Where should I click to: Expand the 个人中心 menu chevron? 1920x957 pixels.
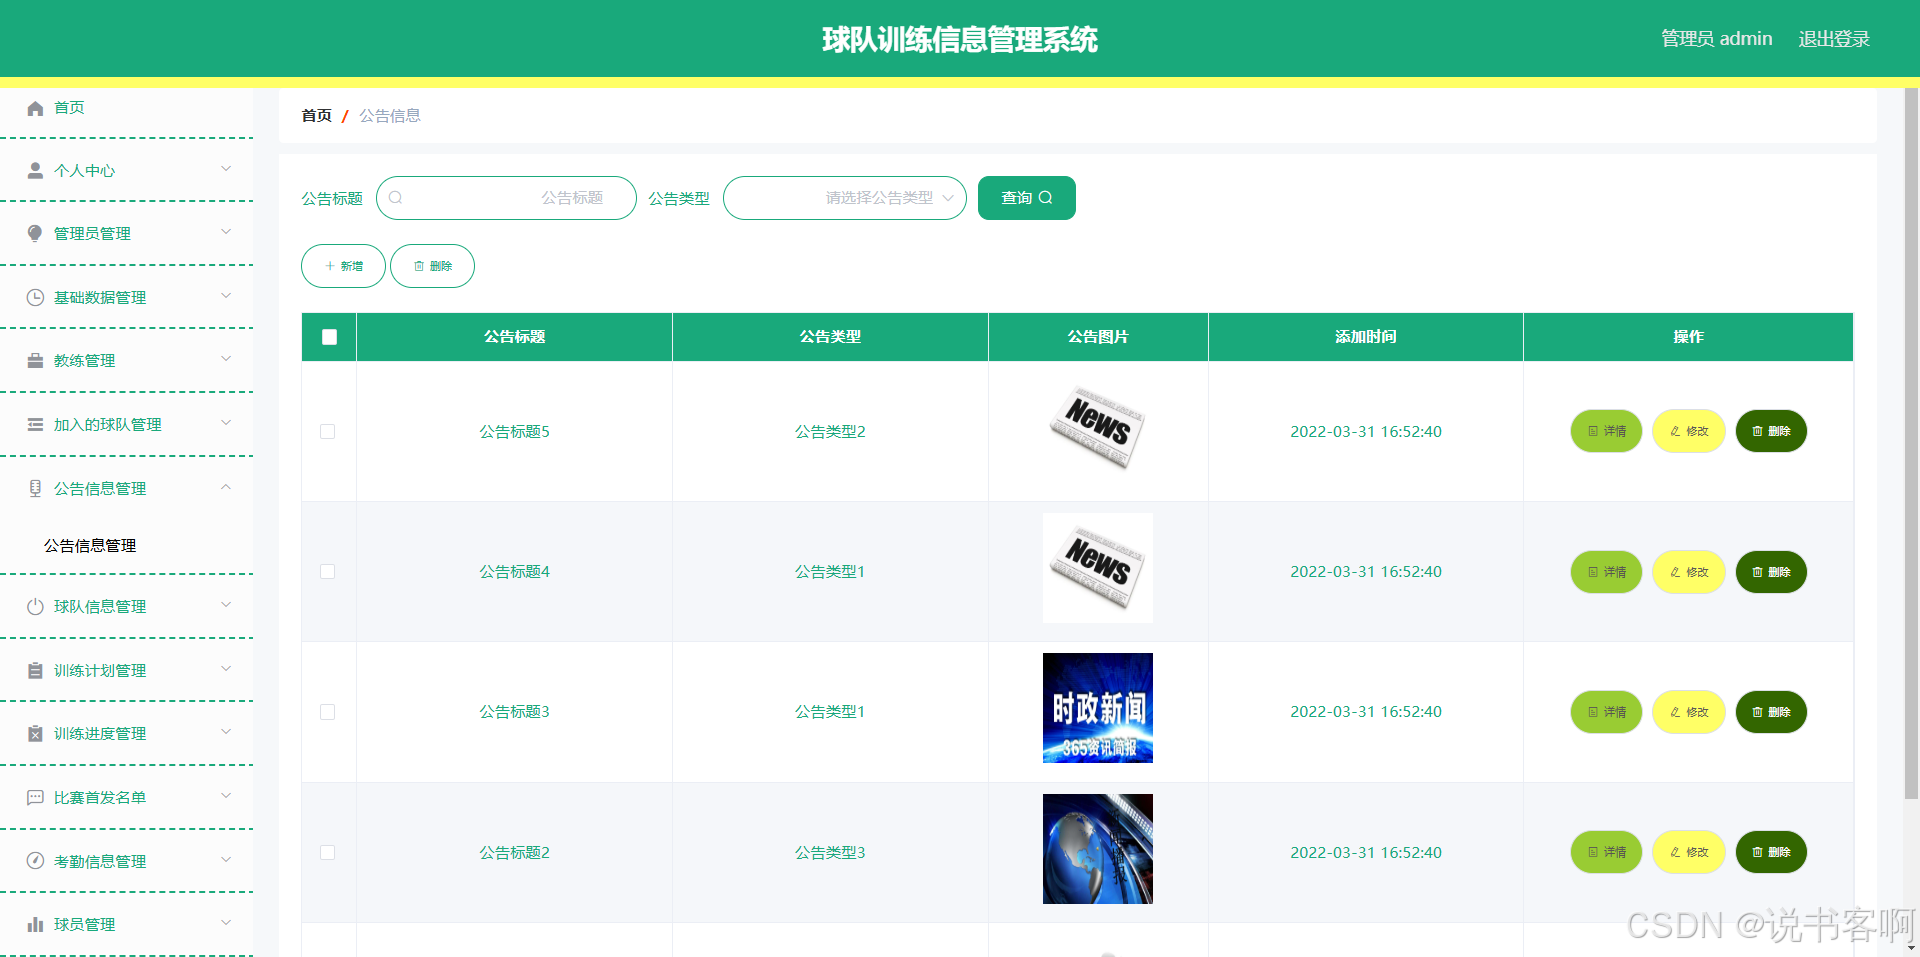tap(226, 169)
